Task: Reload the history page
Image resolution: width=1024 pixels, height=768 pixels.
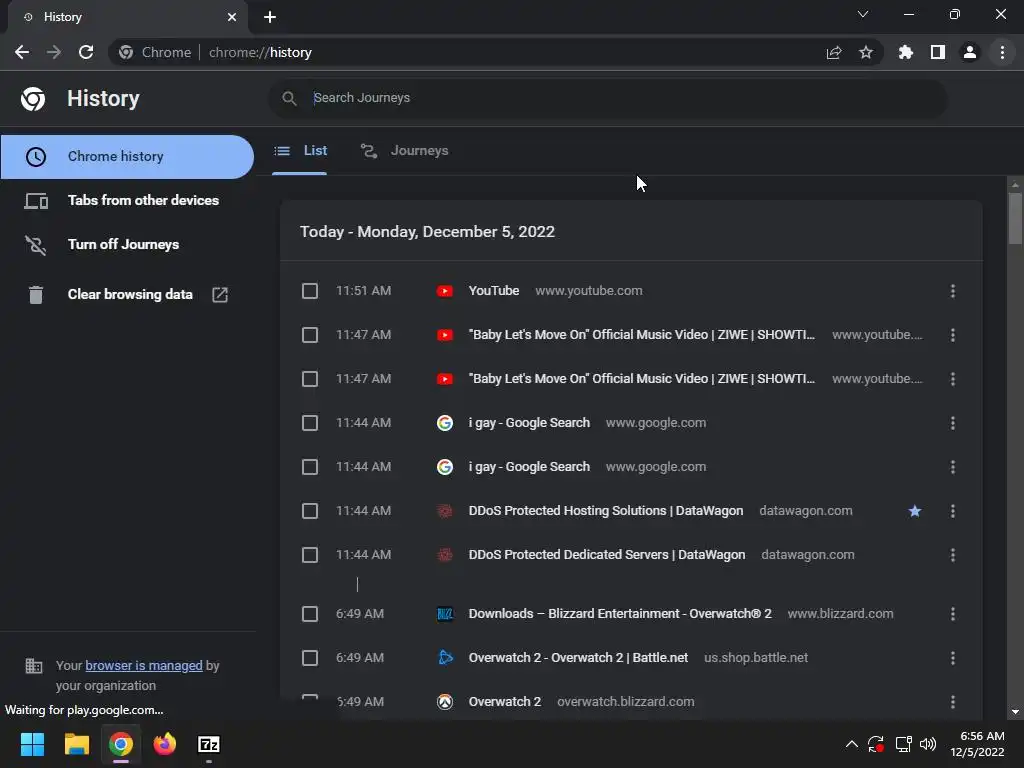Action: point(86,52)
